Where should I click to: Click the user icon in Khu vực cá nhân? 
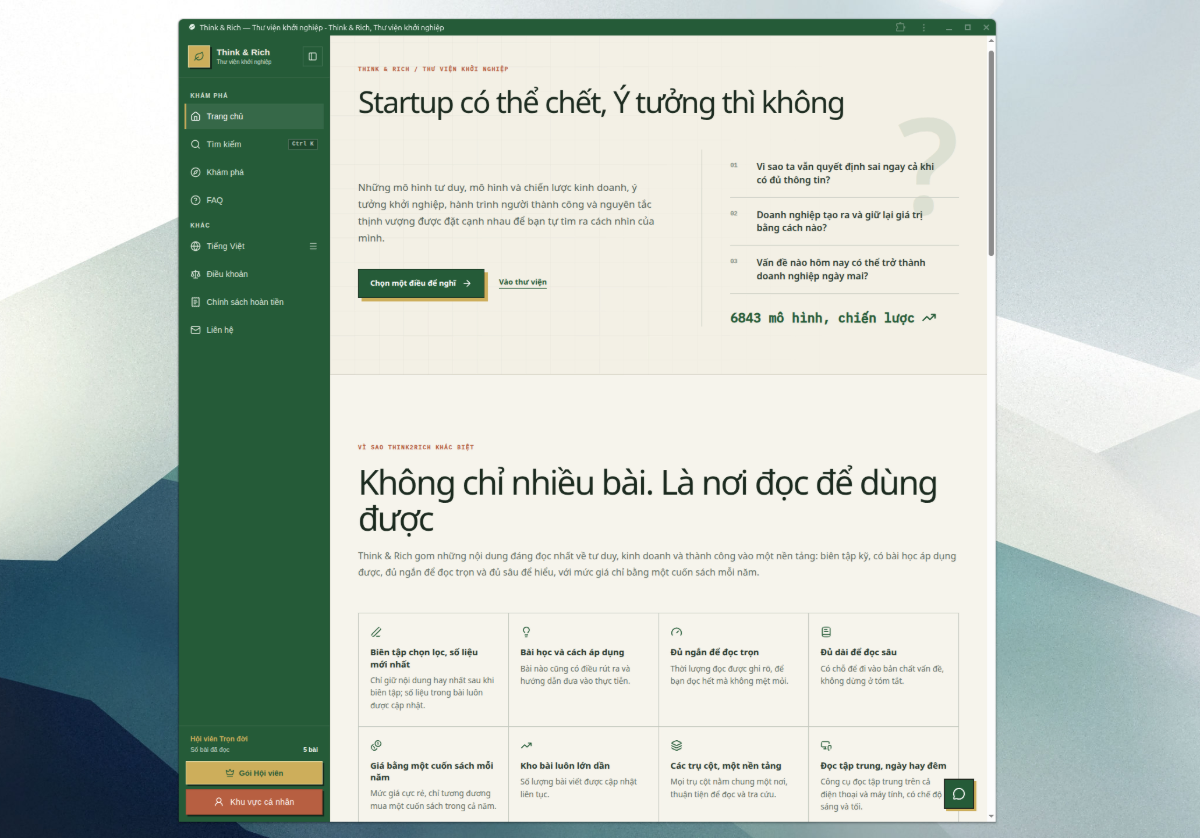click(219, 802)
